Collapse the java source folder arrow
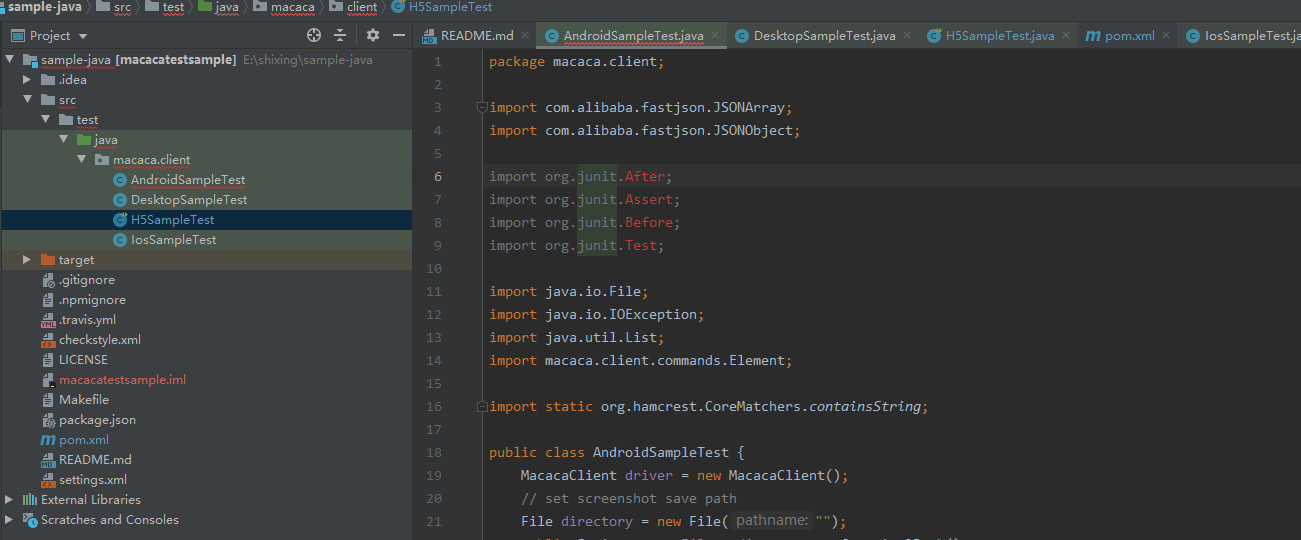The image size is (1301, 540). coord(64,140)
